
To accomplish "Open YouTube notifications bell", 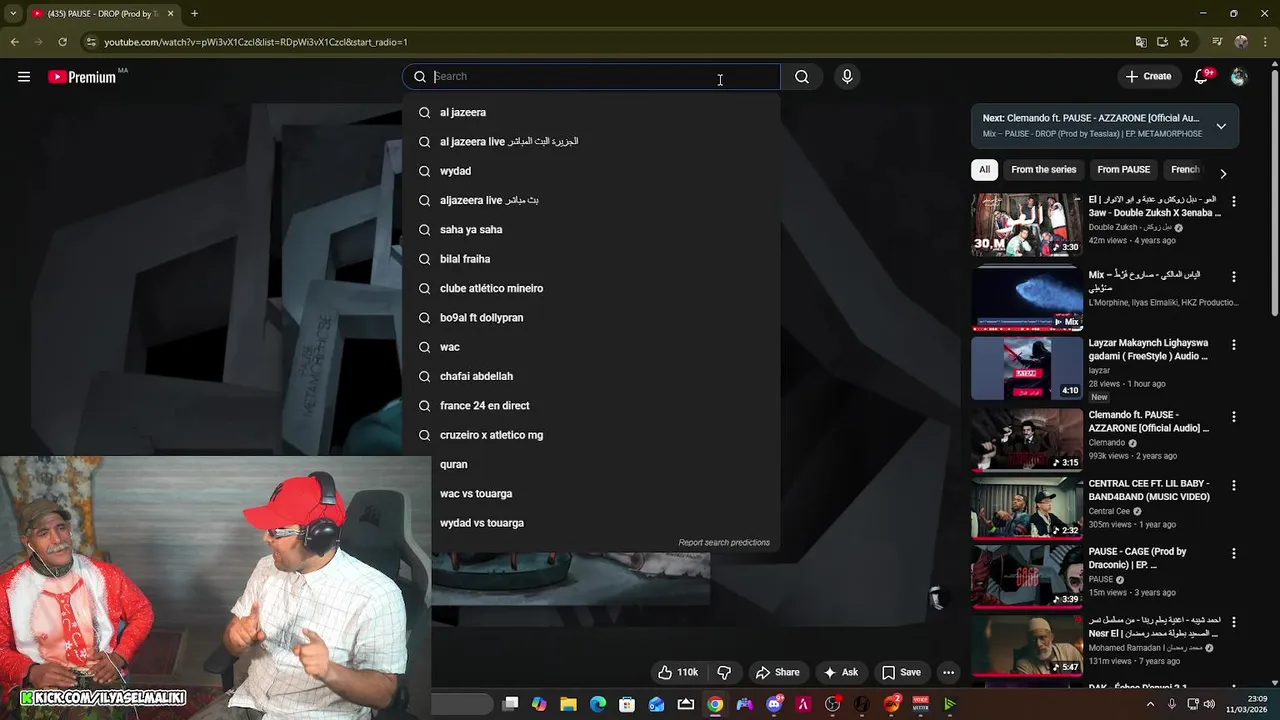I will tap(1202, 76).
